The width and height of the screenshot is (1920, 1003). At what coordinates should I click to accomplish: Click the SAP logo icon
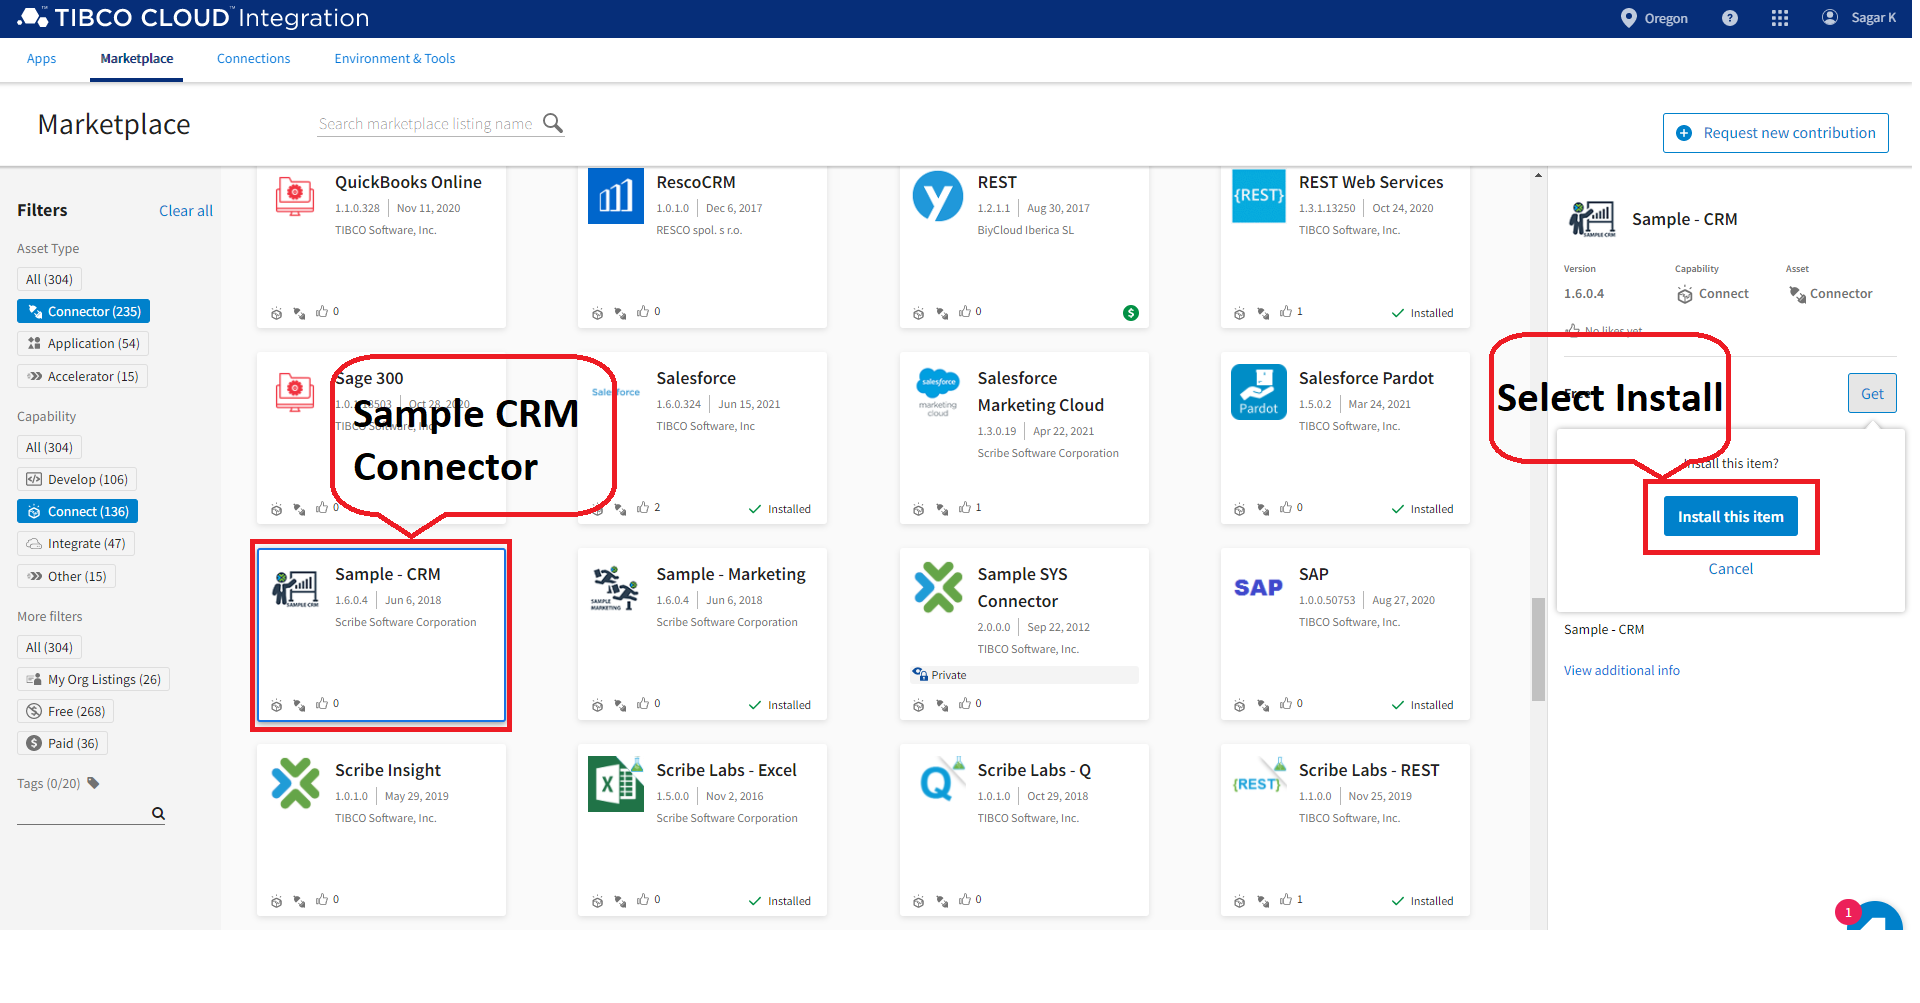pyautogui.click(x=1258, y=588)
